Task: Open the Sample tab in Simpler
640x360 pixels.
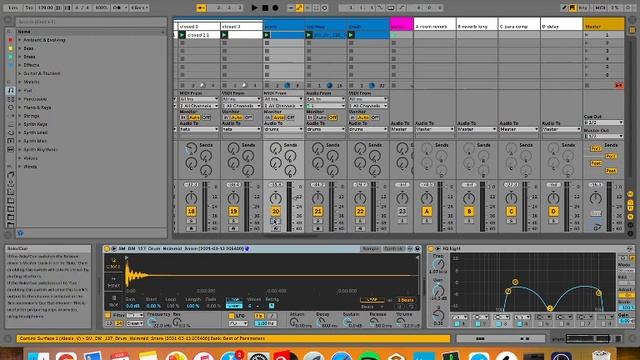Action: point(370,249)
